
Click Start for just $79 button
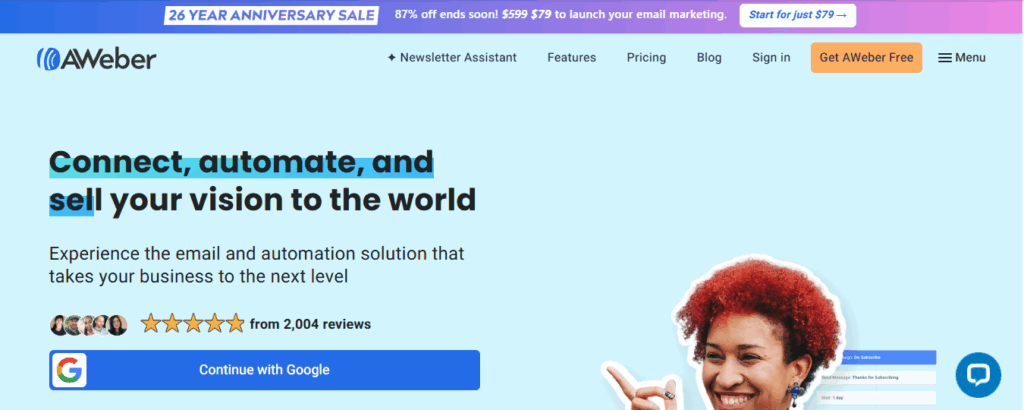tap(797, 15)
